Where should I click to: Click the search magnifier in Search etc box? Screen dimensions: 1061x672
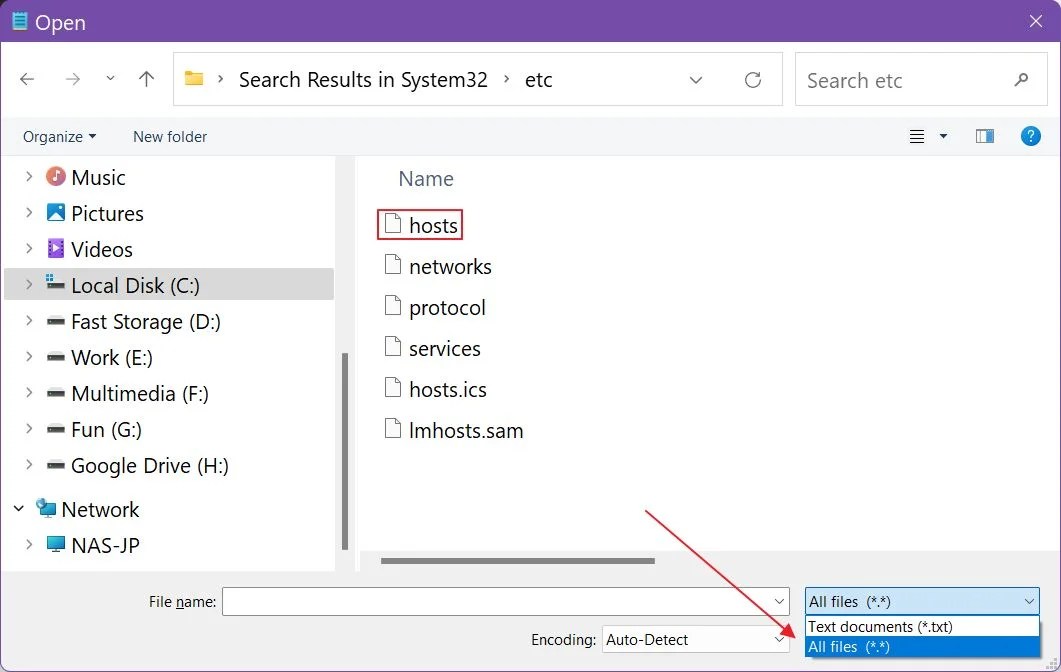[1021, 79]
